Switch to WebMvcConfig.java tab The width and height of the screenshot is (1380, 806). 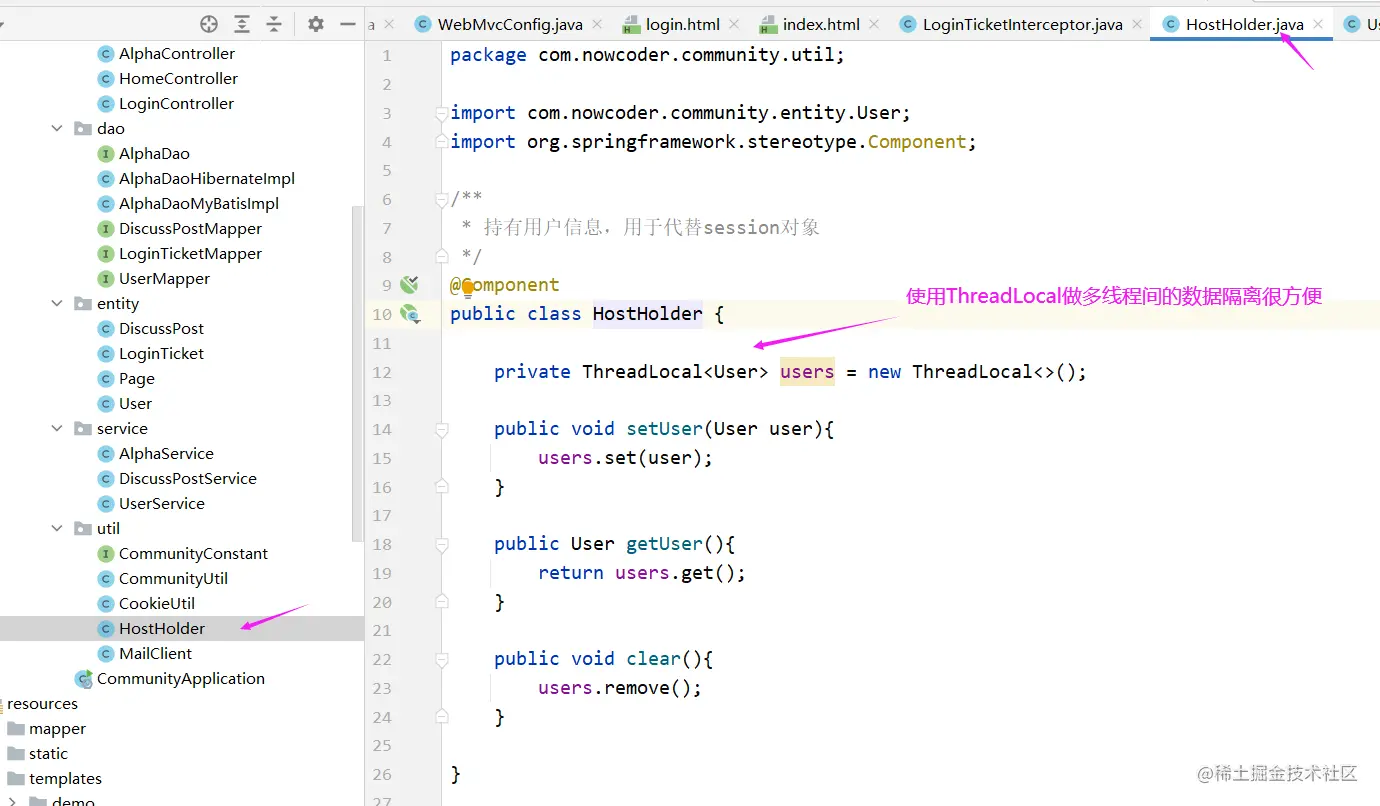510,24
